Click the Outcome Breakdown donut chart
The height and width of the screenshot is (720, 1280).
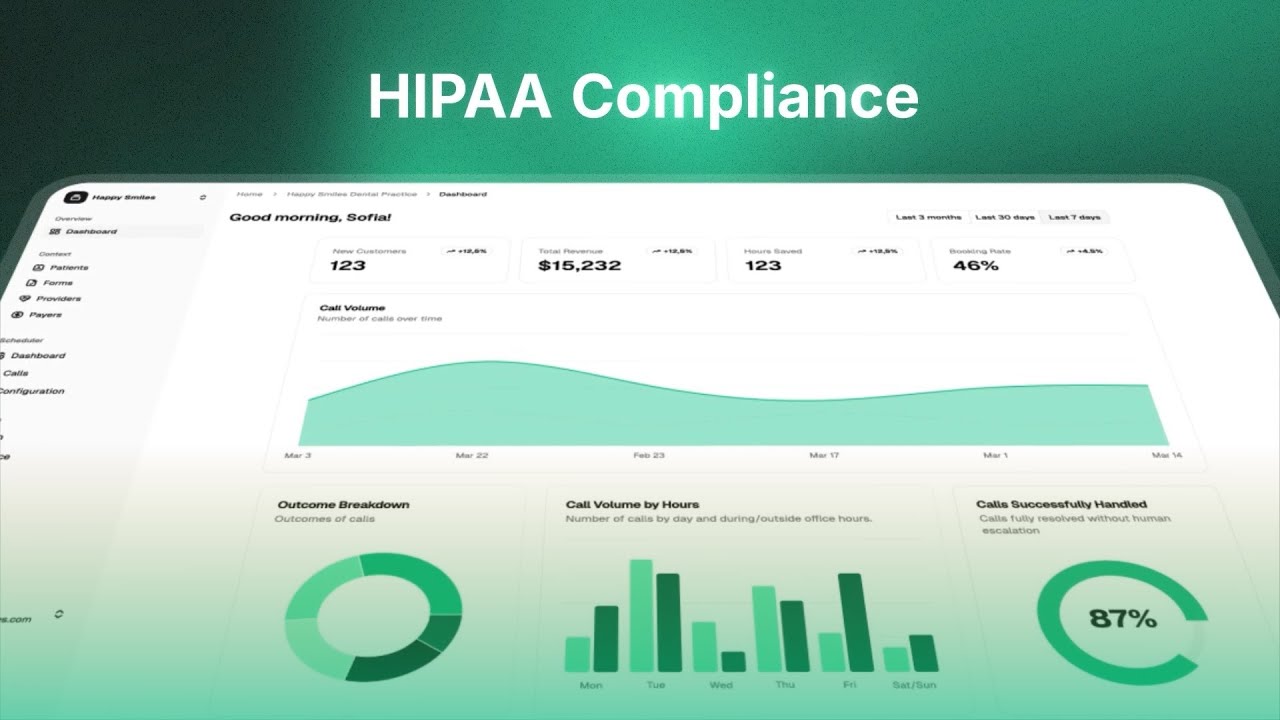(x=373, y=617)
